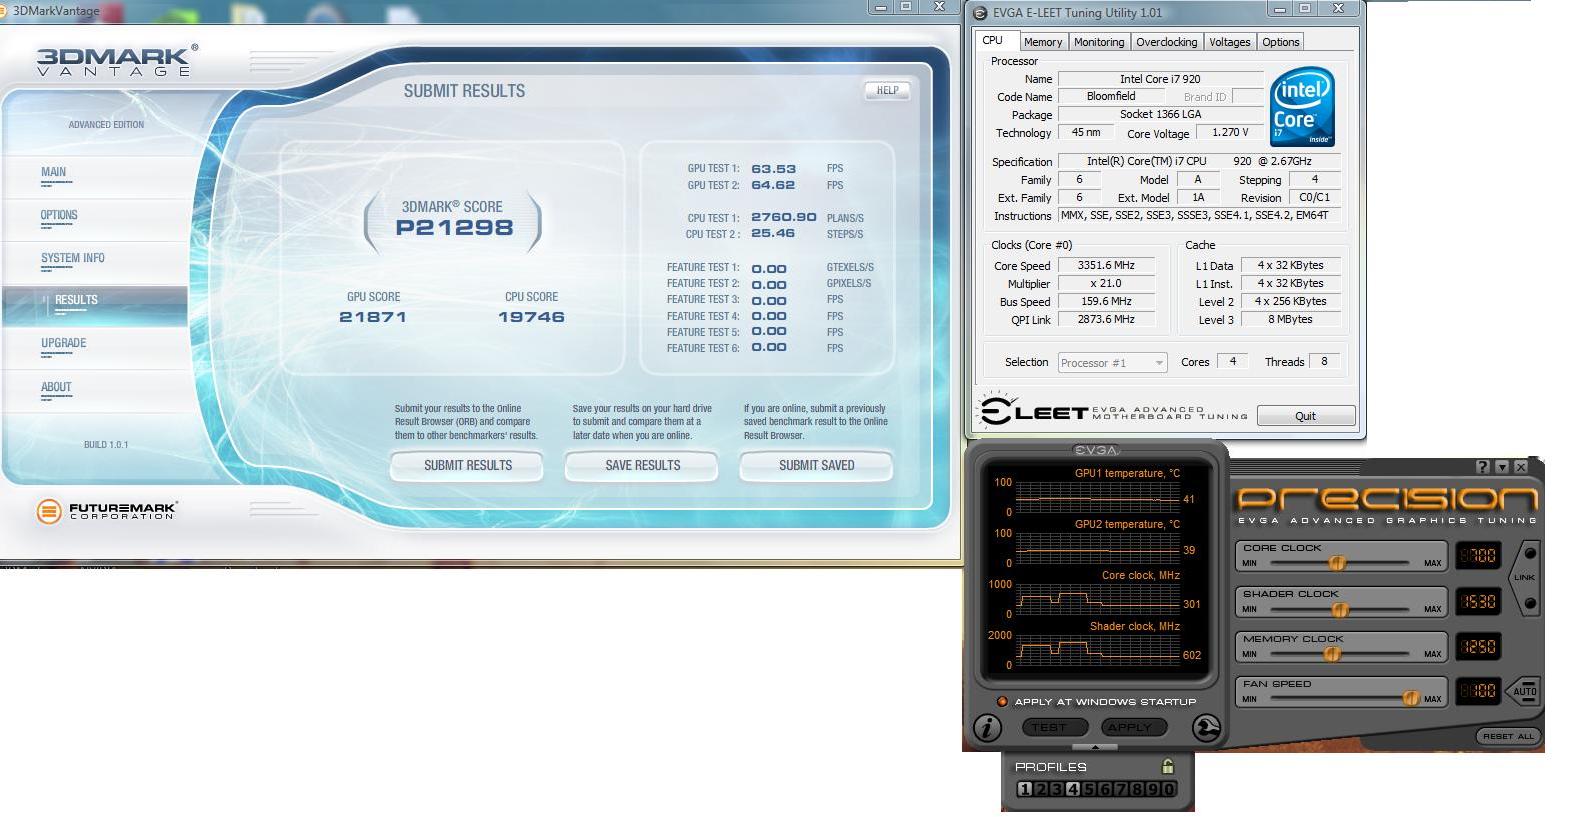Toggle the LINK clocks control
This screenshot has width=1572, height=817.
(x=1526, y=578)
